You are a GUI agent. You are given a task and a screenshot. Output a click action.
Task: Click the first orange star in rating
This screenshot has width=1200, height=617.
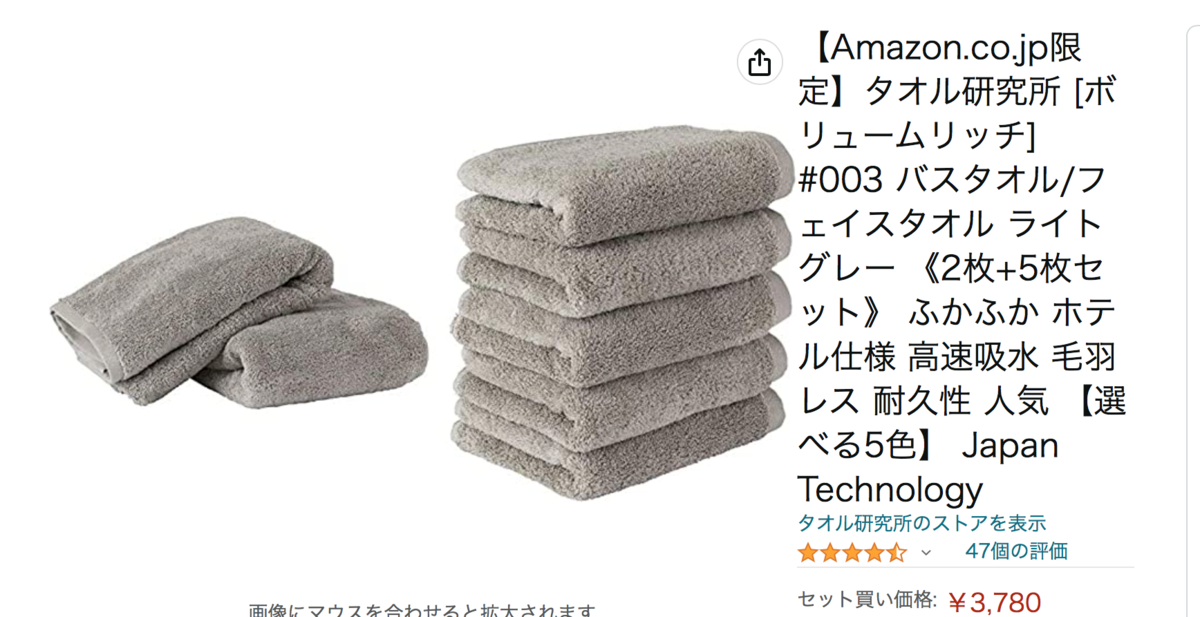pyautogui.click(x=808, y=551)
